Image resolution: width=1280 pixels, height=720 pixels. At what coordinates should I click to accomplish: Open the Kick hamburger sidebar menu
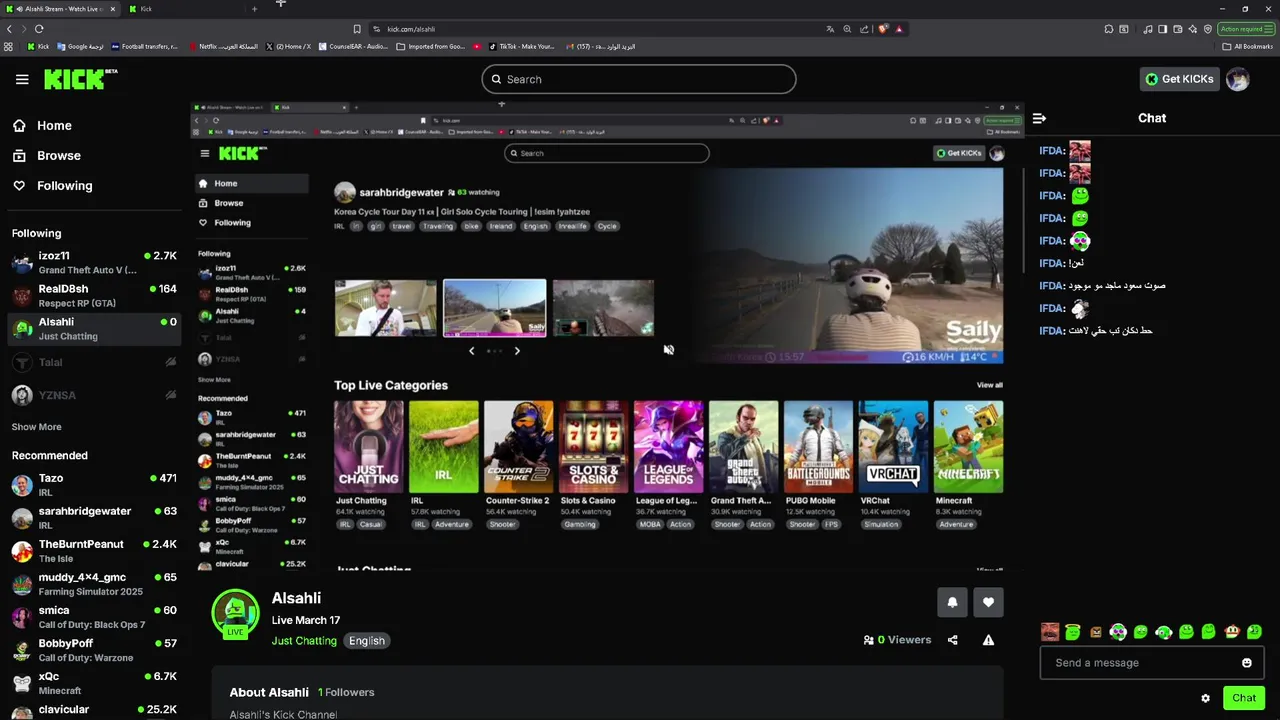pos(22,79)
